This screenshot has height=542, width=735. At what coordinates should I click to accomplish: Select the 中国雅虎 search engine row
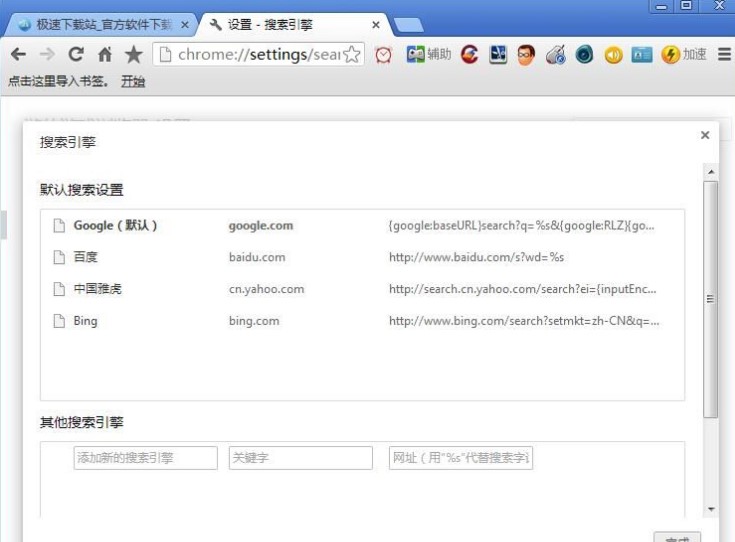(x=362, y=289)
